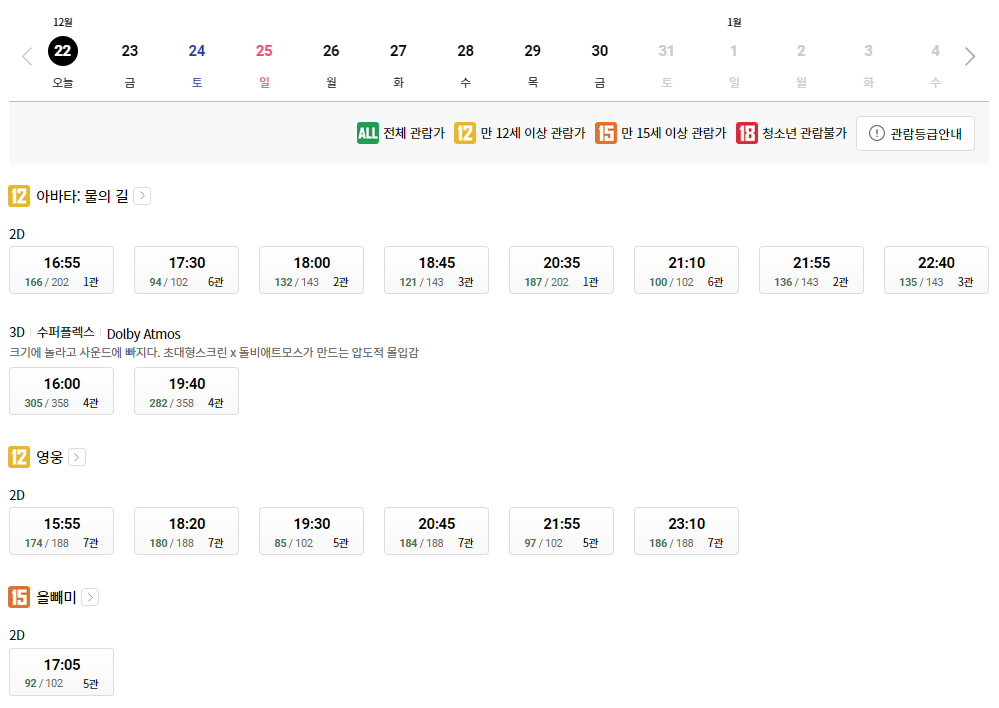Screen dimensions: 999x708
Task: Book the 17:05 showing of 올빼미
Action: (61, 671)
